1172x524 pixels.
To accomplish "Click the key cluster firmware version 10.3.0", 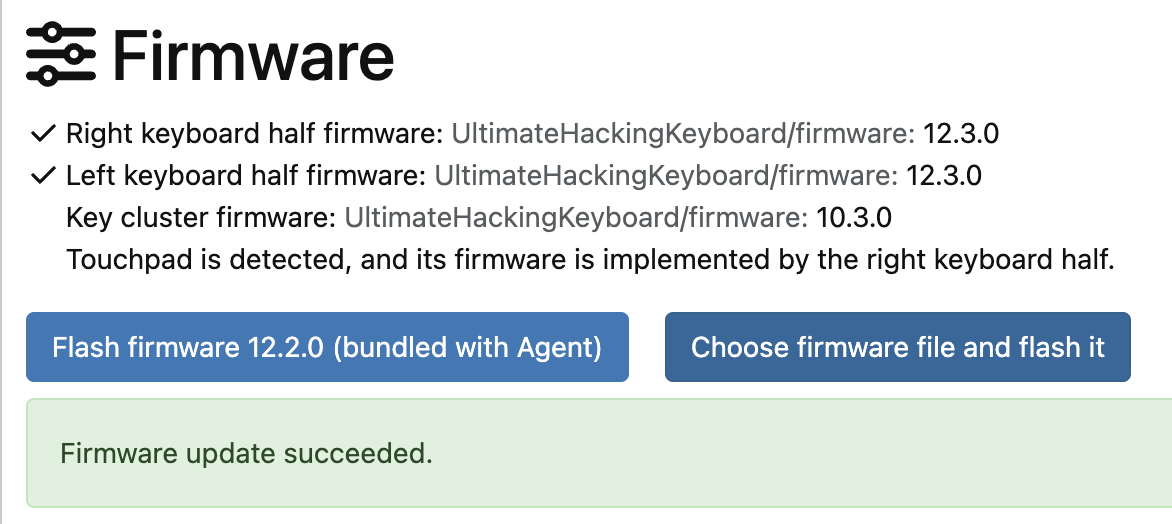I will [854, 218].
